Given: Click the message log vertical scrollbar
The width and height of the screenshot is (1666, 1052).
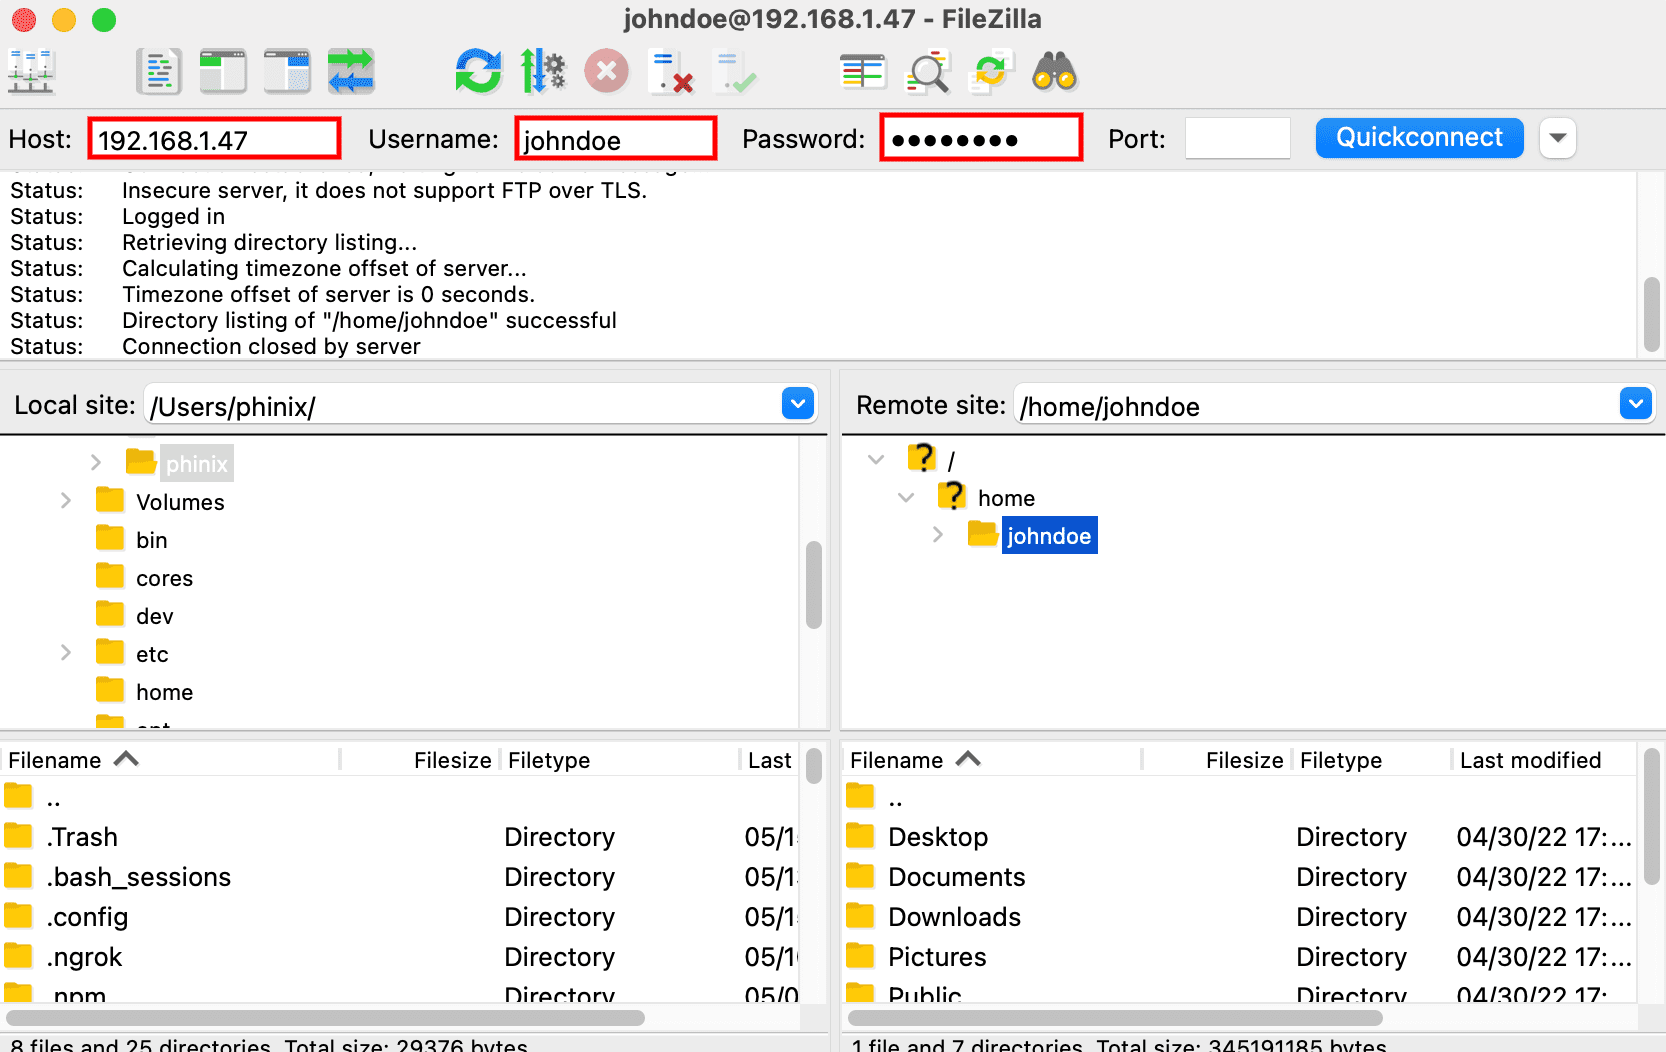Looking at the screenshot, I should 1652,315.
